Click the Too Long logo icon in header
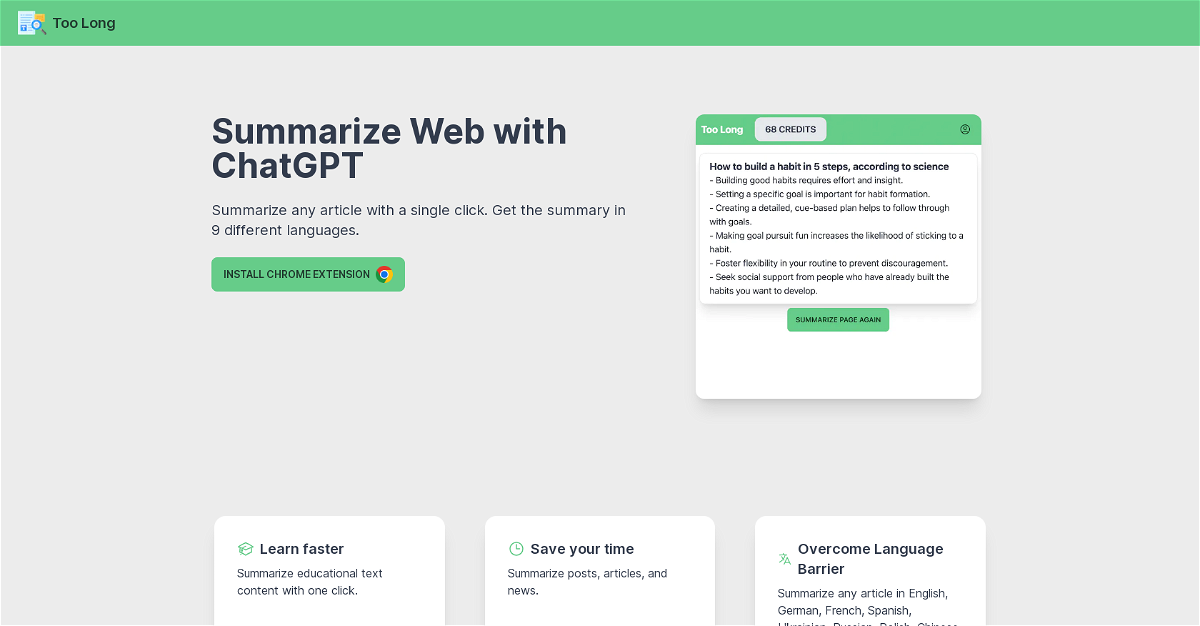 click(x=32, y=23)
